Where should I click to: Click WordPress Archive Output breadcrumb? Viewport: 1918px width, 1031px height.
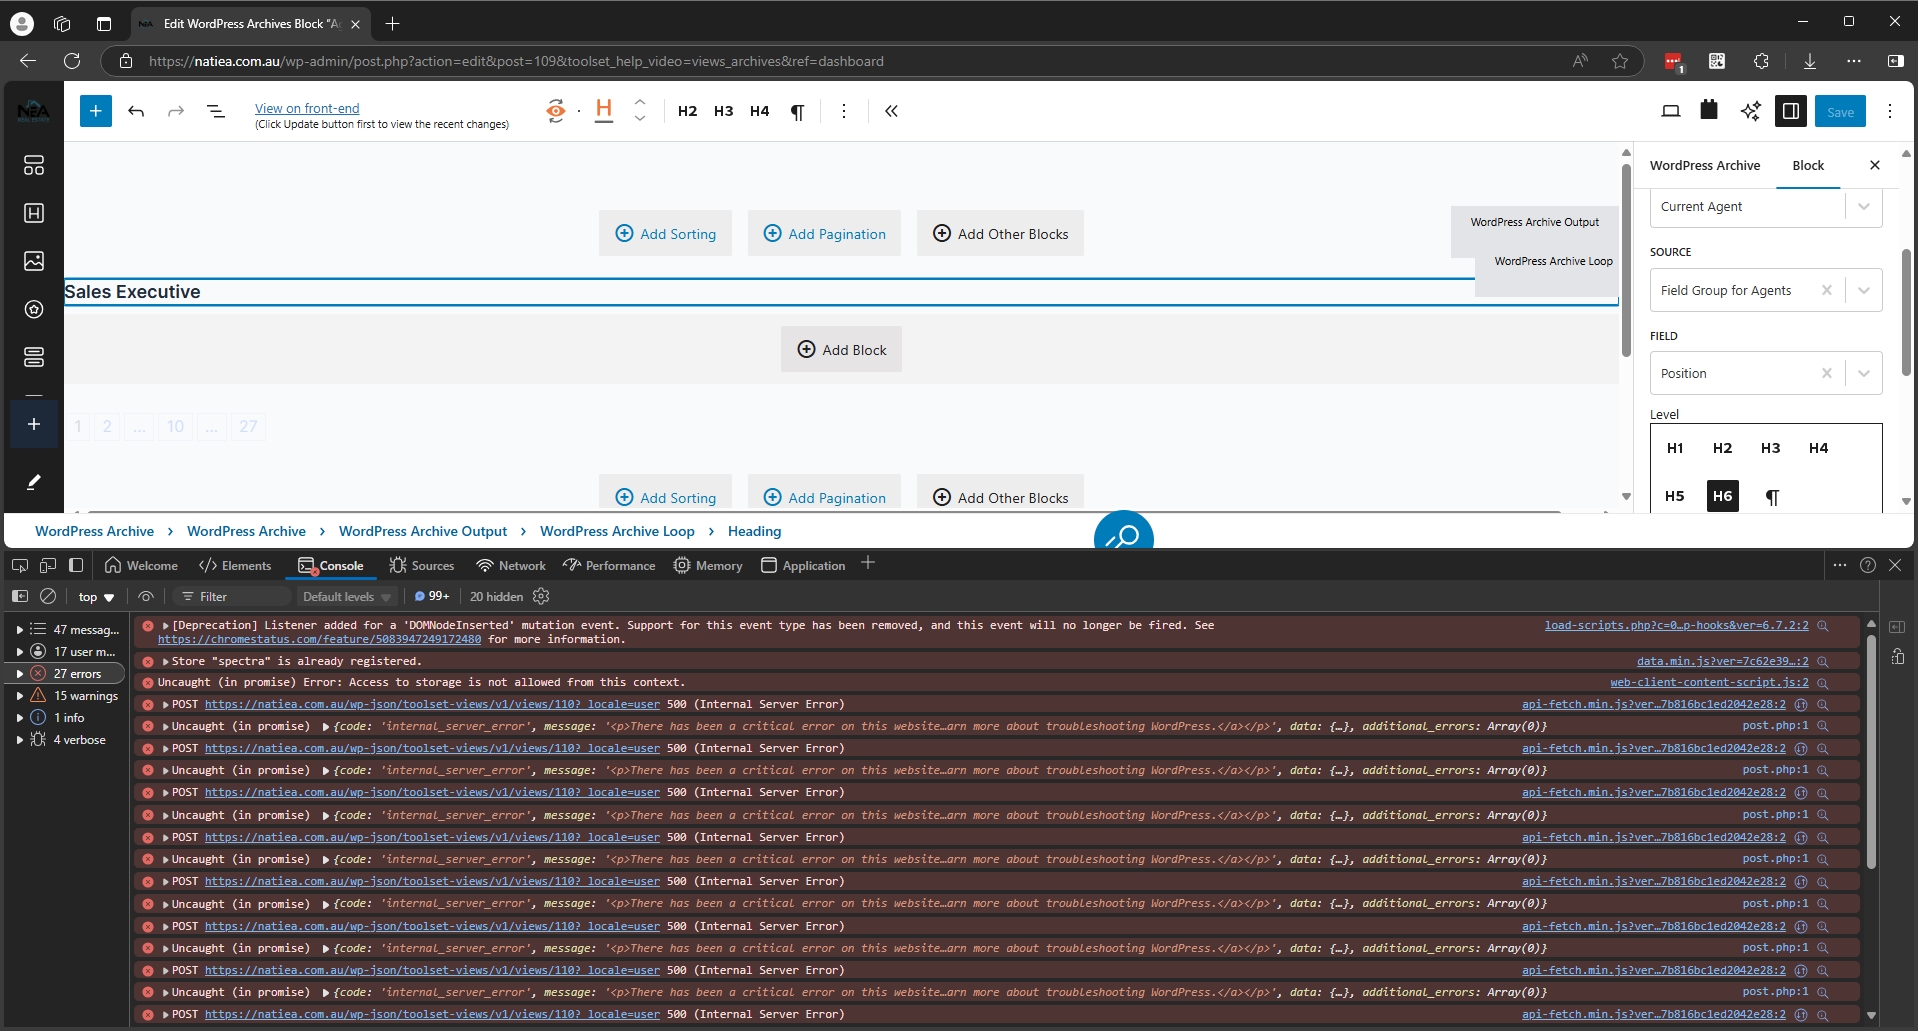coord(423,531)
